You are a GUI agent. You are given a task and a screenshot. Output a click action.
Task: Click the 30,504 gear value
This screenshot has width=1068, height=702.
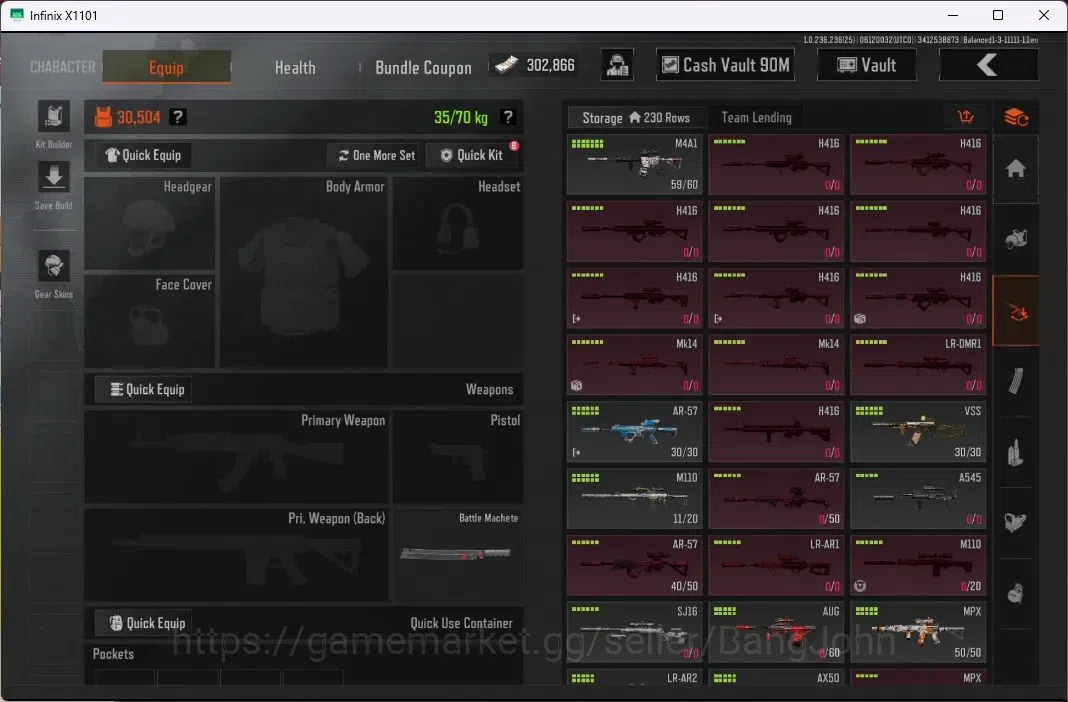[x=138, y=117]
